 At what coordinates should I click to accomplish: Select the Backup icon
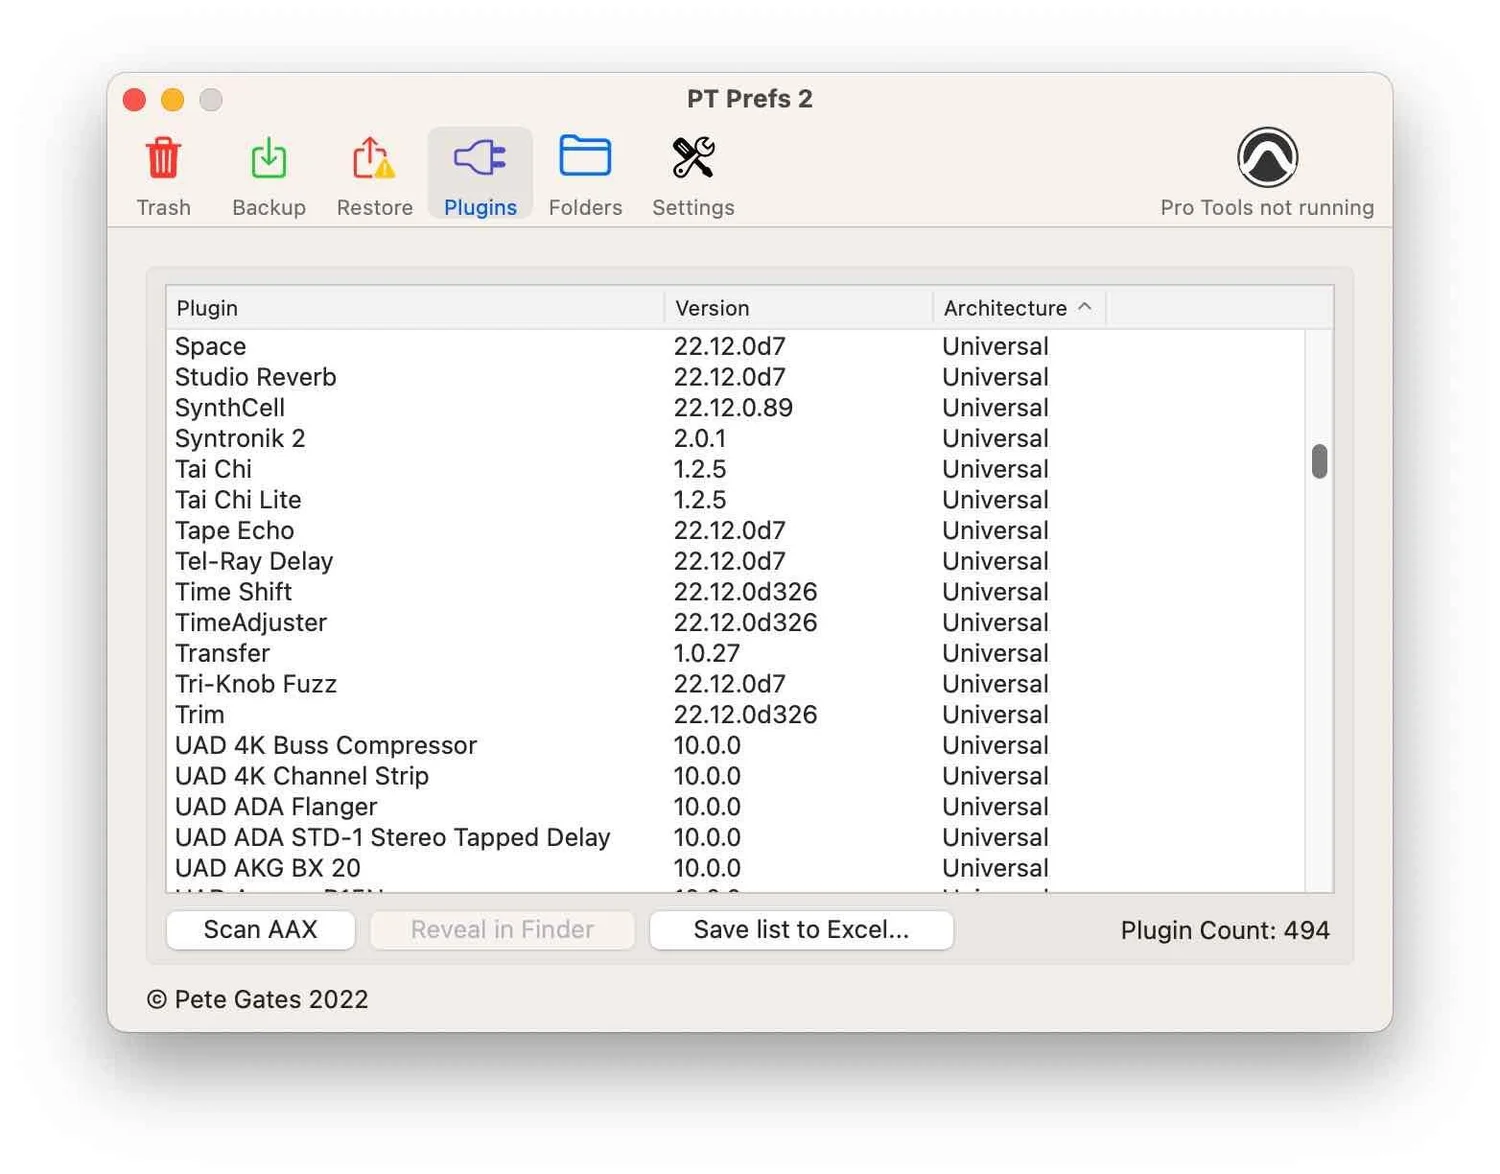(x=268, y=172)
